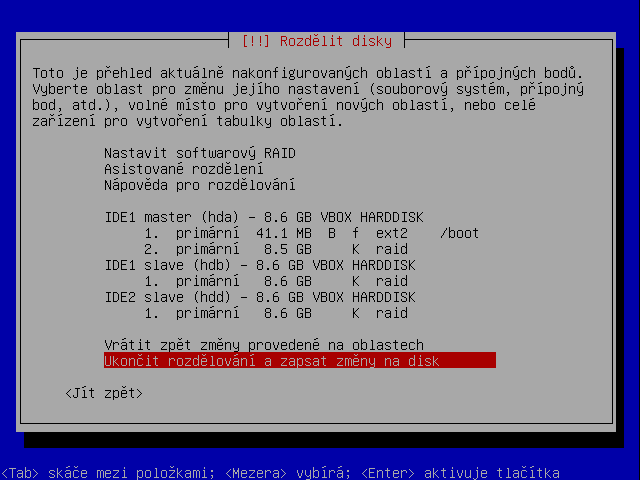Open Nápověda pro rozdělování help
Viewport: 640px width, 480px height.
click(x=200, y=185)
